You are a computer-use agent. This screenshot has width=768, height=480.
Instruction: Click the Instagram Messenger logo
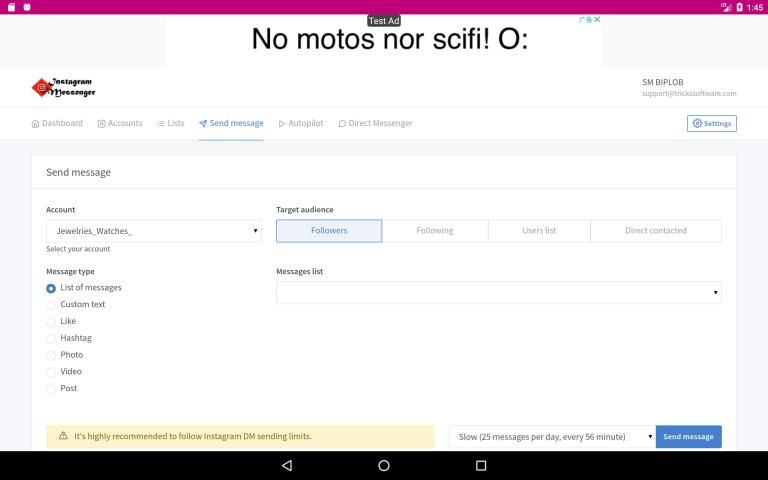click(63, 88)
